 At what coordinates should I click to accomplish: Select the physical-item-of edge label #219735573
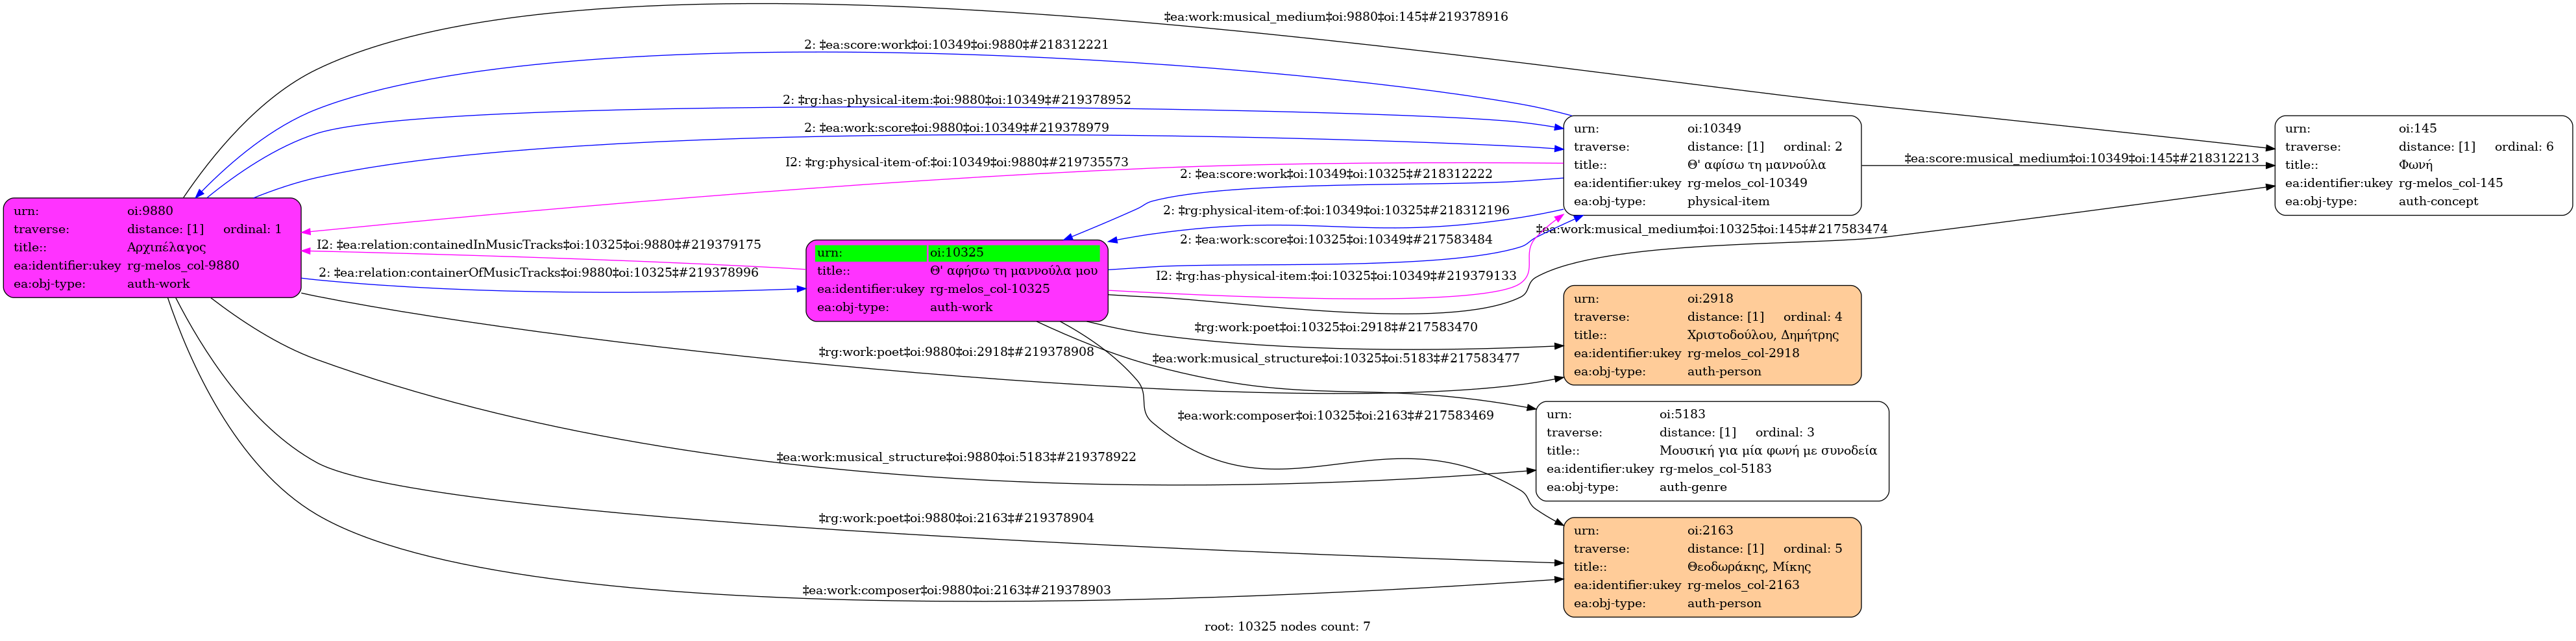pos(956,162)
